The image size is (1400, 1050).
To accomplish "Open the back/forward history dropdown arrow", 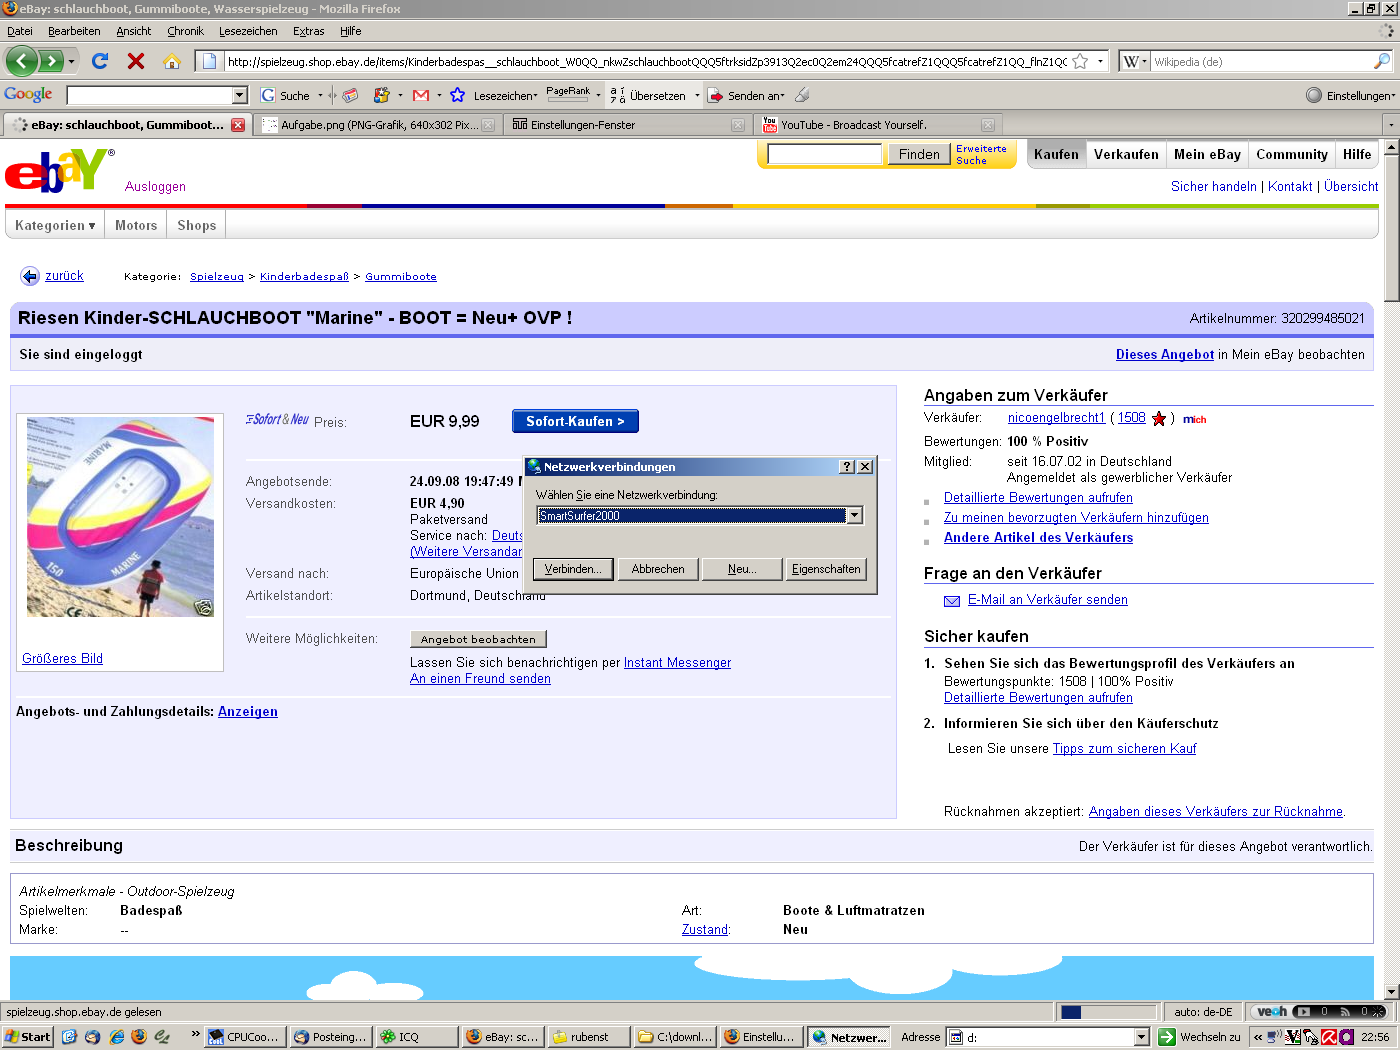I will point(72,62).
